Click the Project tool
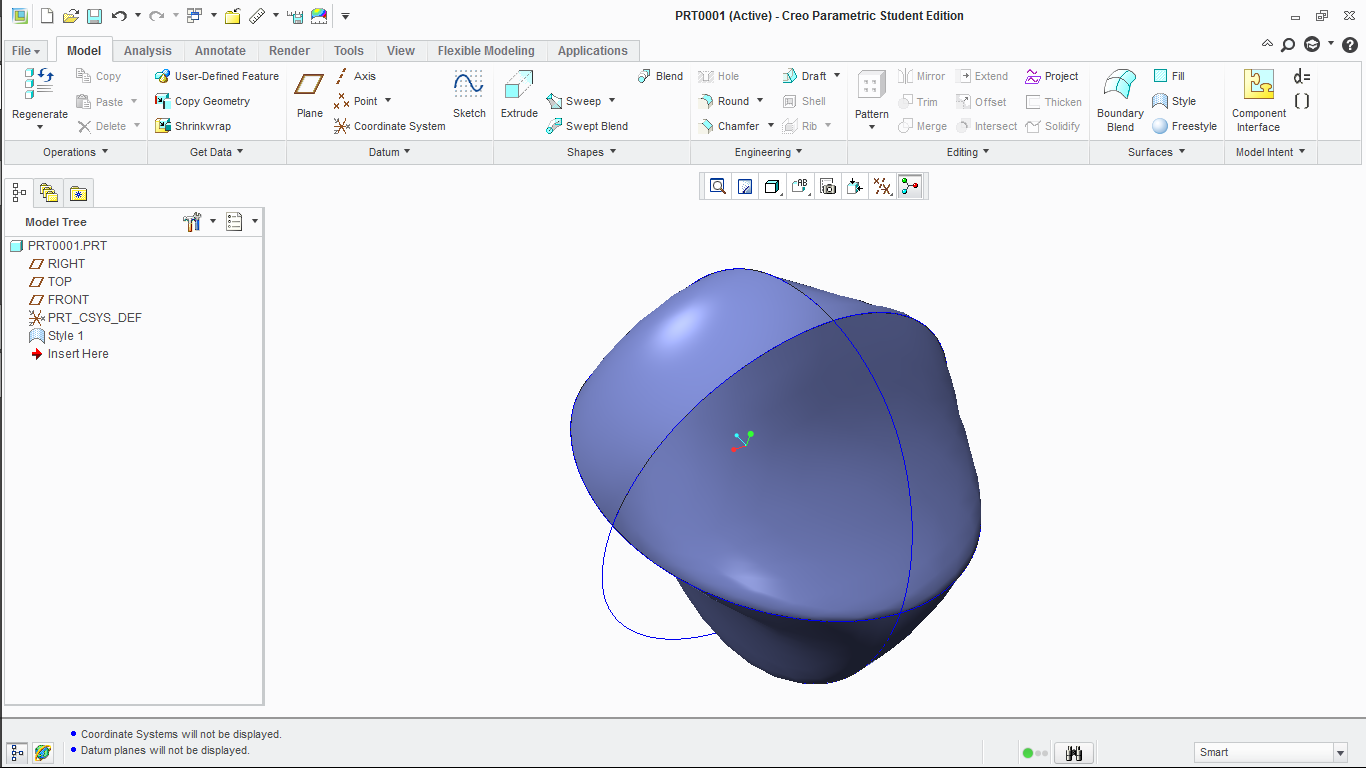Viewport: 1366px width, 768px height. 1052,76
